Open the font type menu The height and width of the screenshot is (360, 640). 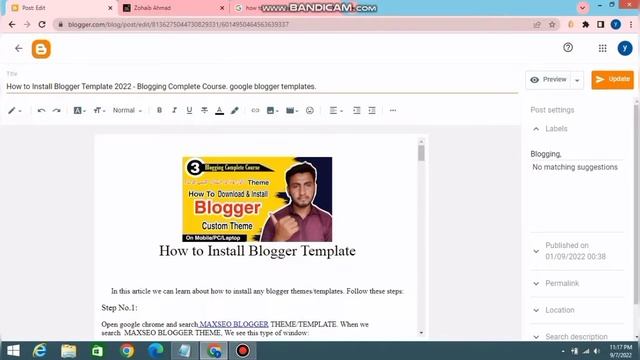(x=79, y=111)
